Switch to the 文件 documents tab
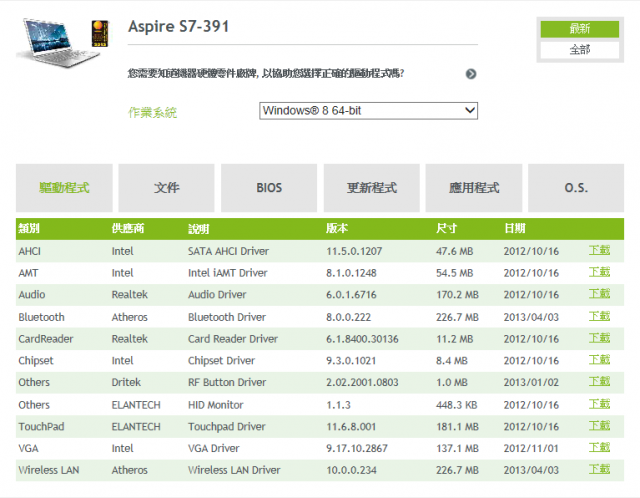The image size is (640, 498). click(167, 188)
